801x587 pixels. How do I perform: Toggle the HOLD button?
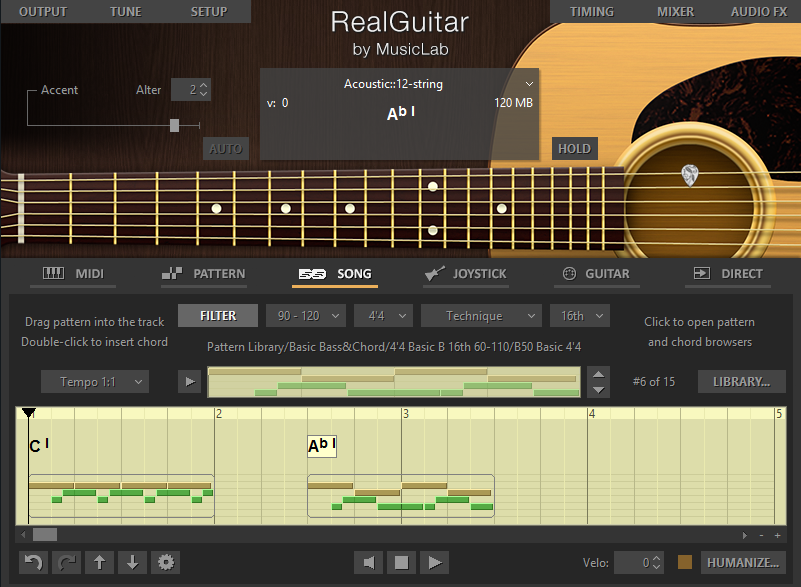point(574,149)
